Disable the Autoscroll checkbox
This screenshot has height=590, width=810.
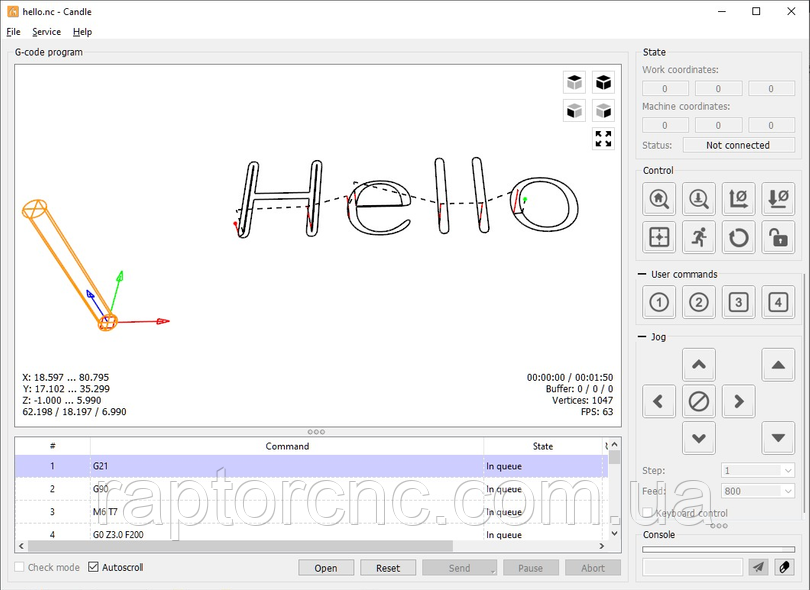(94, 568)
